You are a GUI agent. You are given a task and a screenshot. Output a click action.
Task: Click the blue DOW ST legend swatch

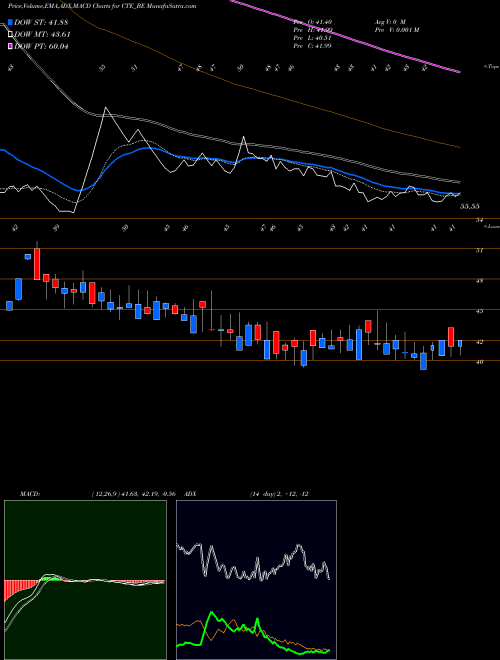10,22
